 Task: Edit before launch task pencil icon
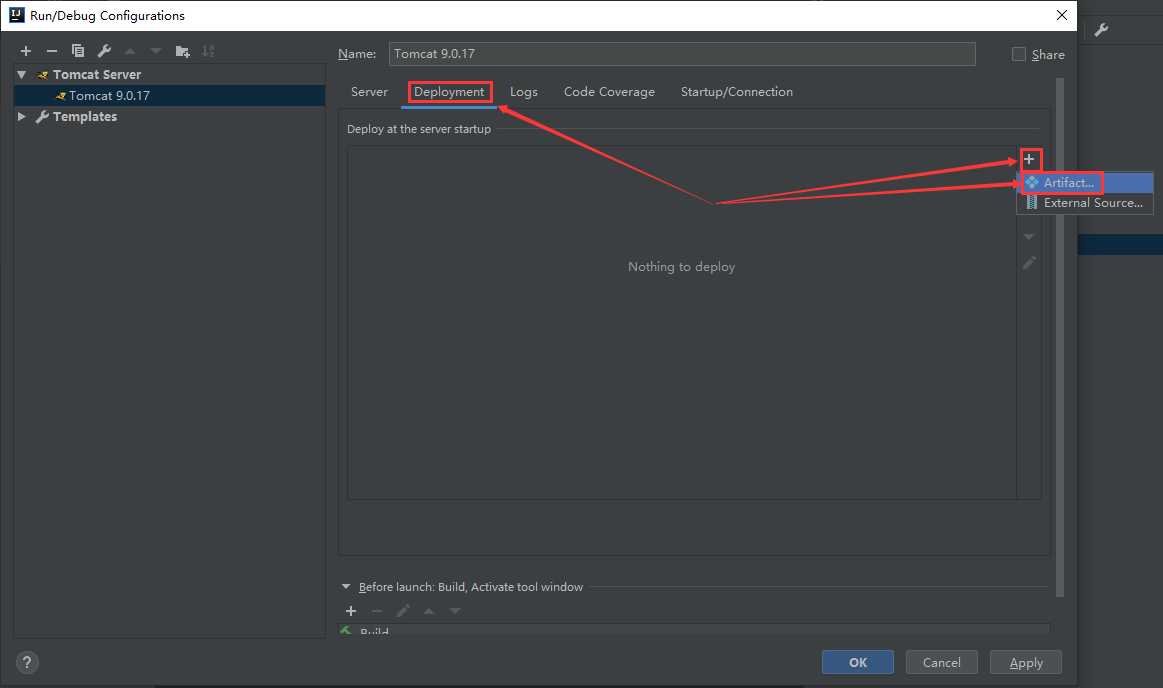[403, 611]
